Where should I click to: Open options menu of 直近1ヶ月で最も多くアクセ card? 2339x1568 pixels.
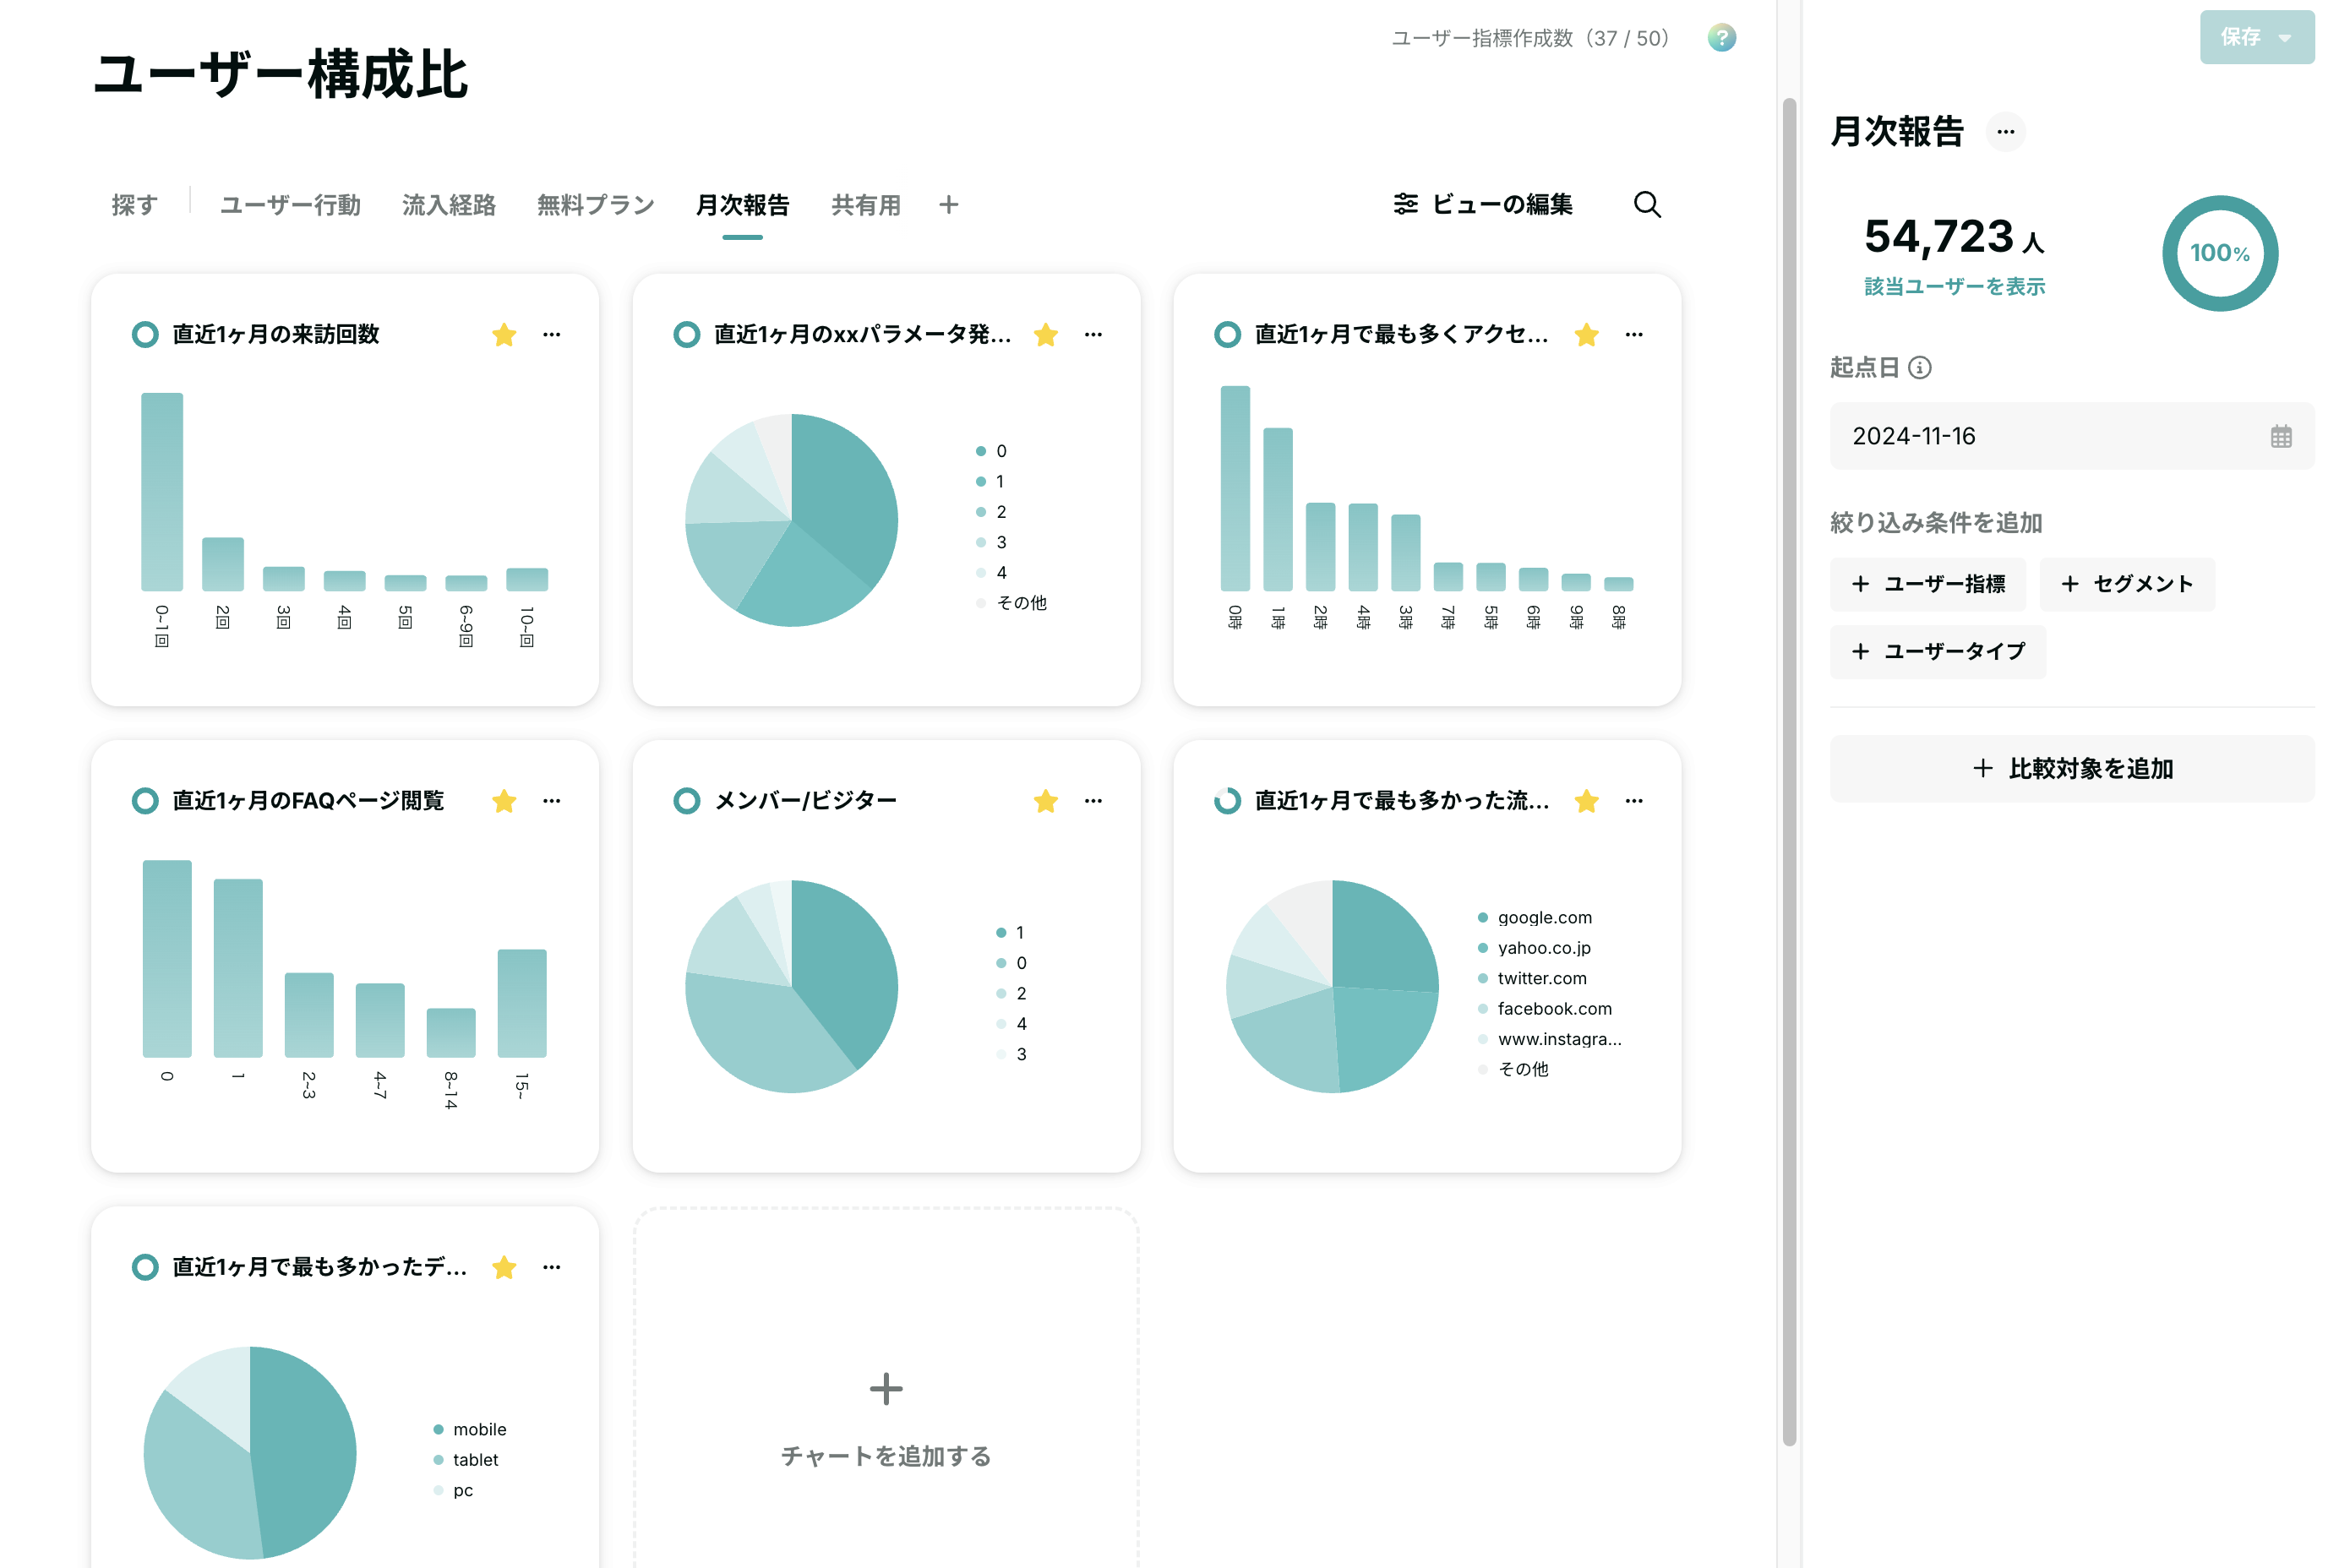click(1634, 334)
